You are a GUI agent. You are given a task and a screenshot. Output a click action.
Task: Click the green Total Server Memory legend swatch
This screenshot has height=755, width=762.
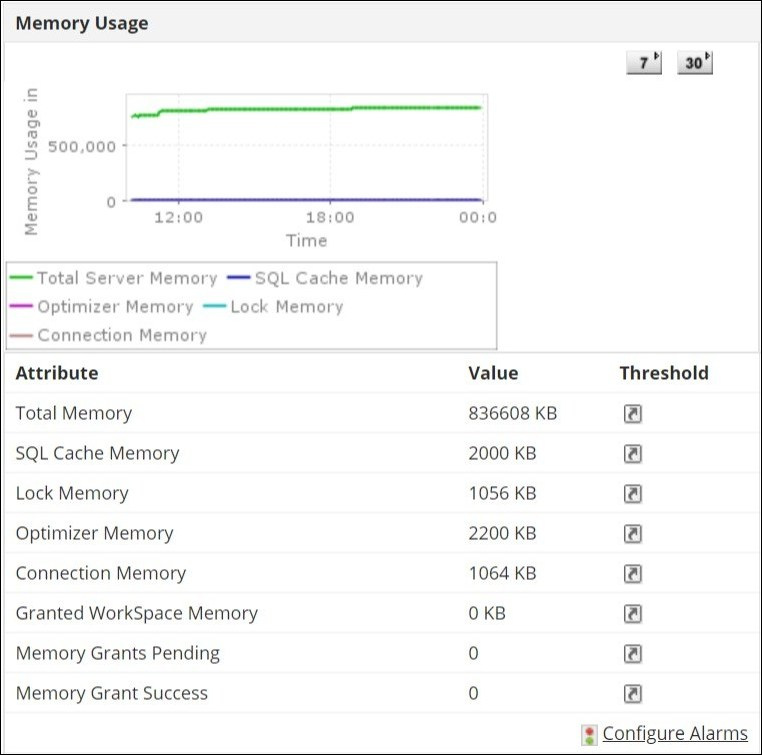tap(22, 279)
